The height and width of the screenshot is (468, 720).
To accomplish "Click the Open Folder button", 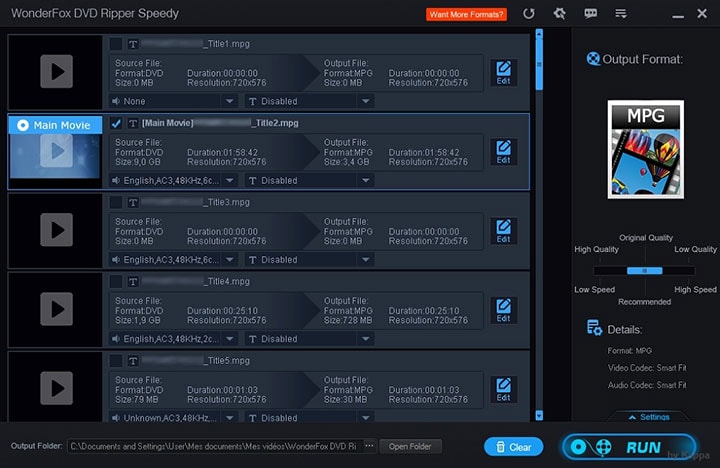I will tap(410, 446).
